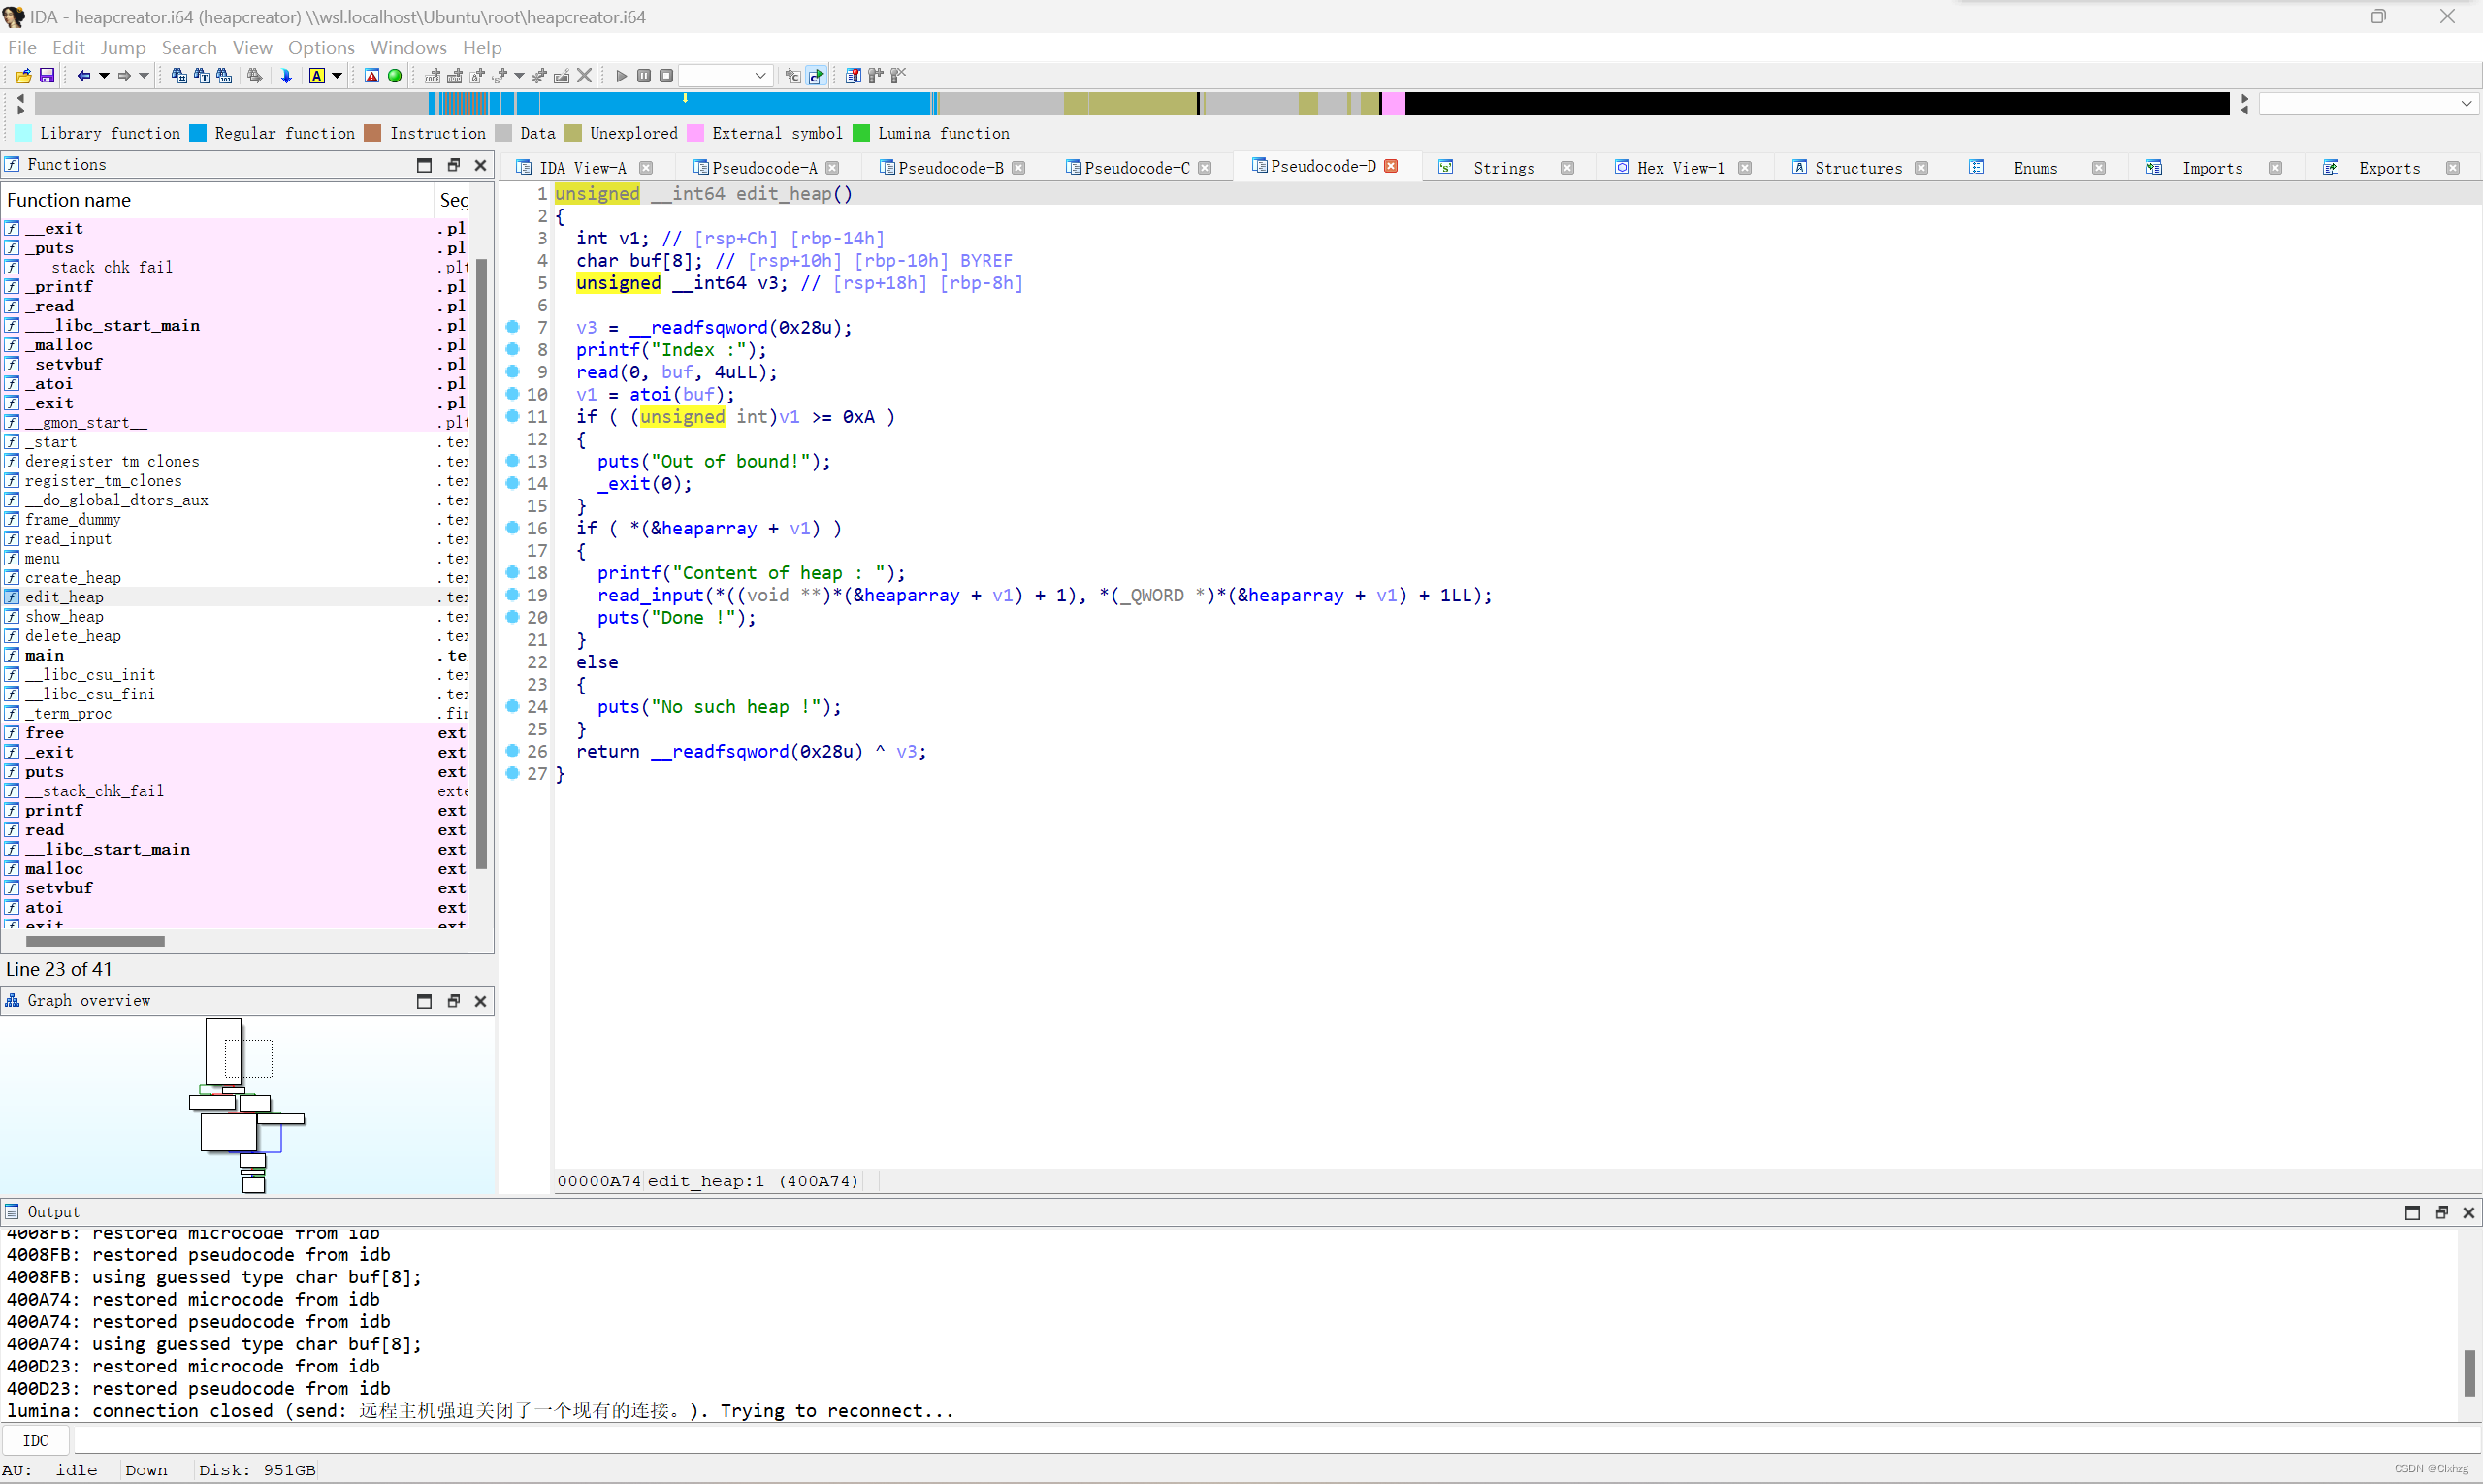The height and width of the screenshot is (1484, 2483).
Task: Click the Save database icon
Action: 47,76
